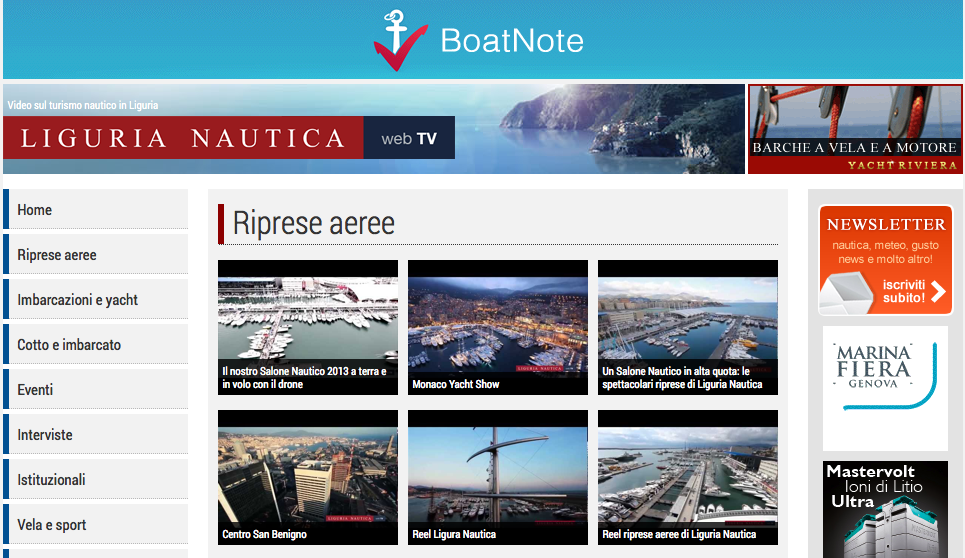Open Imbarcazioni e yacht section
The image size is (965, 558).
95,299
